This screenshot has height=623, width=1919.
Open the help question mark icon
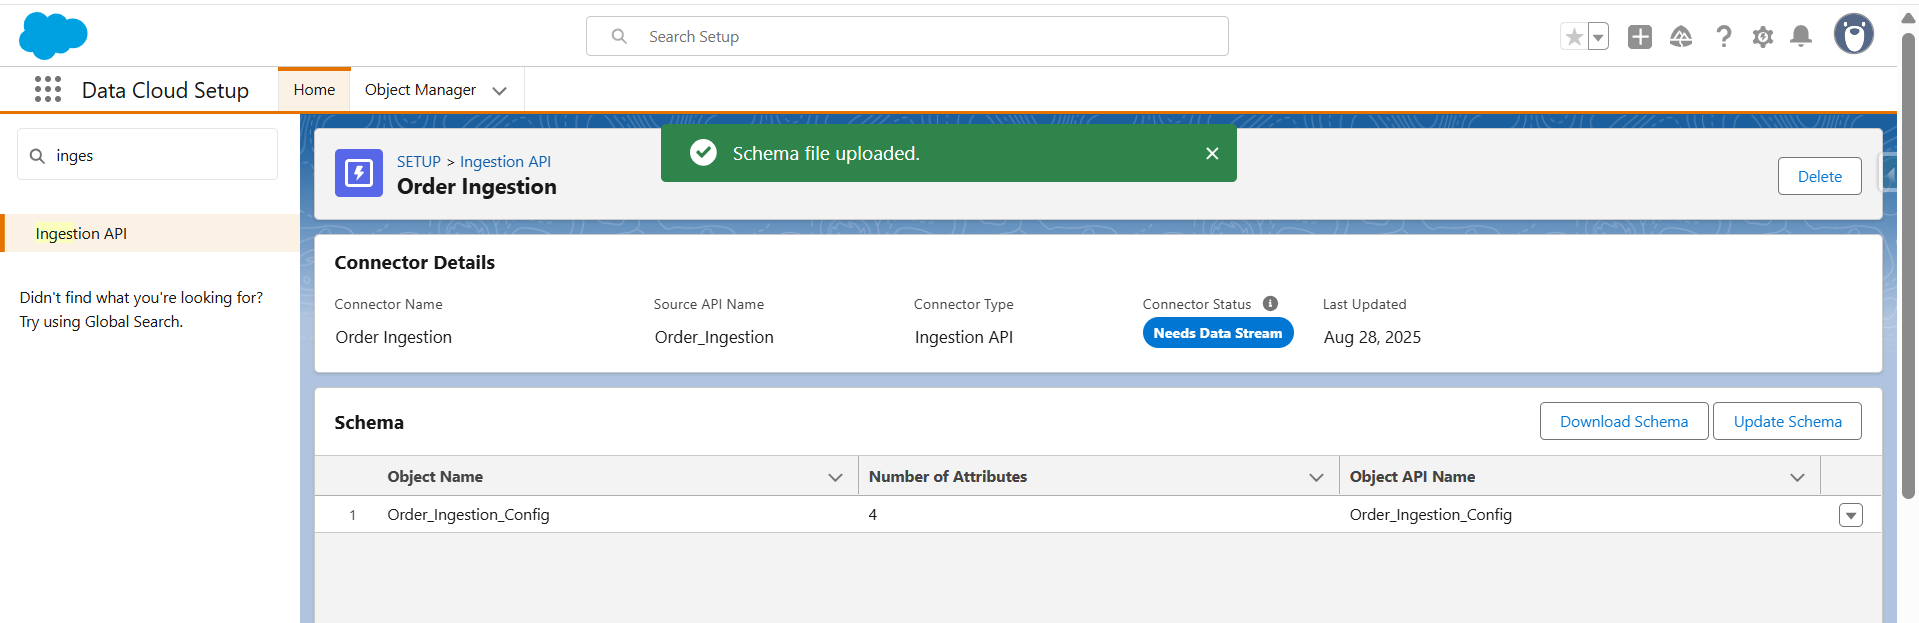click(x=1723, y=37)
